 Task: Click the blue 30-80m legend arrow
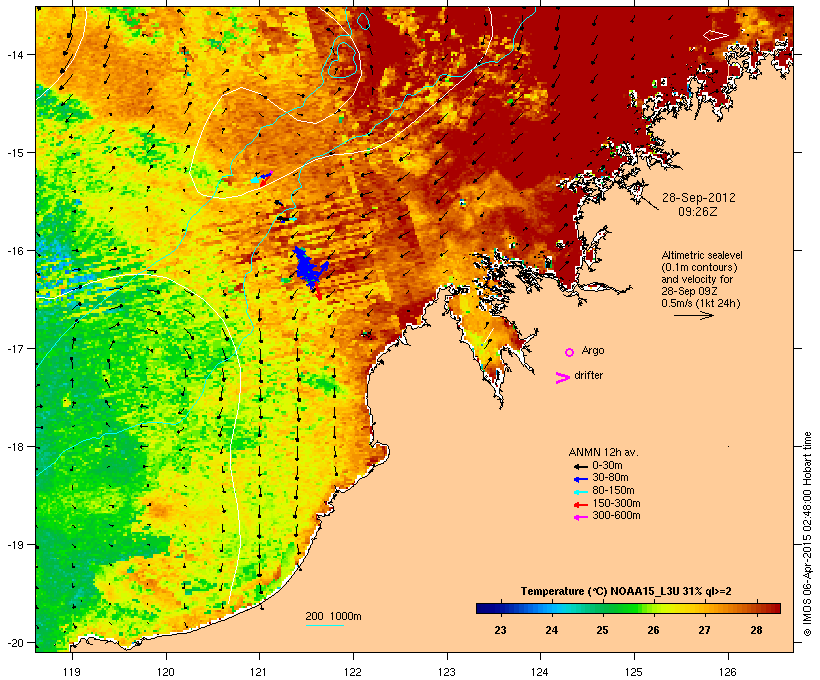(x=581, y=479)
